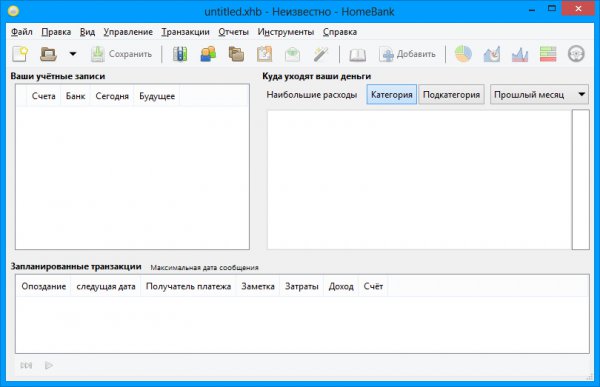Maximize the HomeBank window

coord(552,8)
